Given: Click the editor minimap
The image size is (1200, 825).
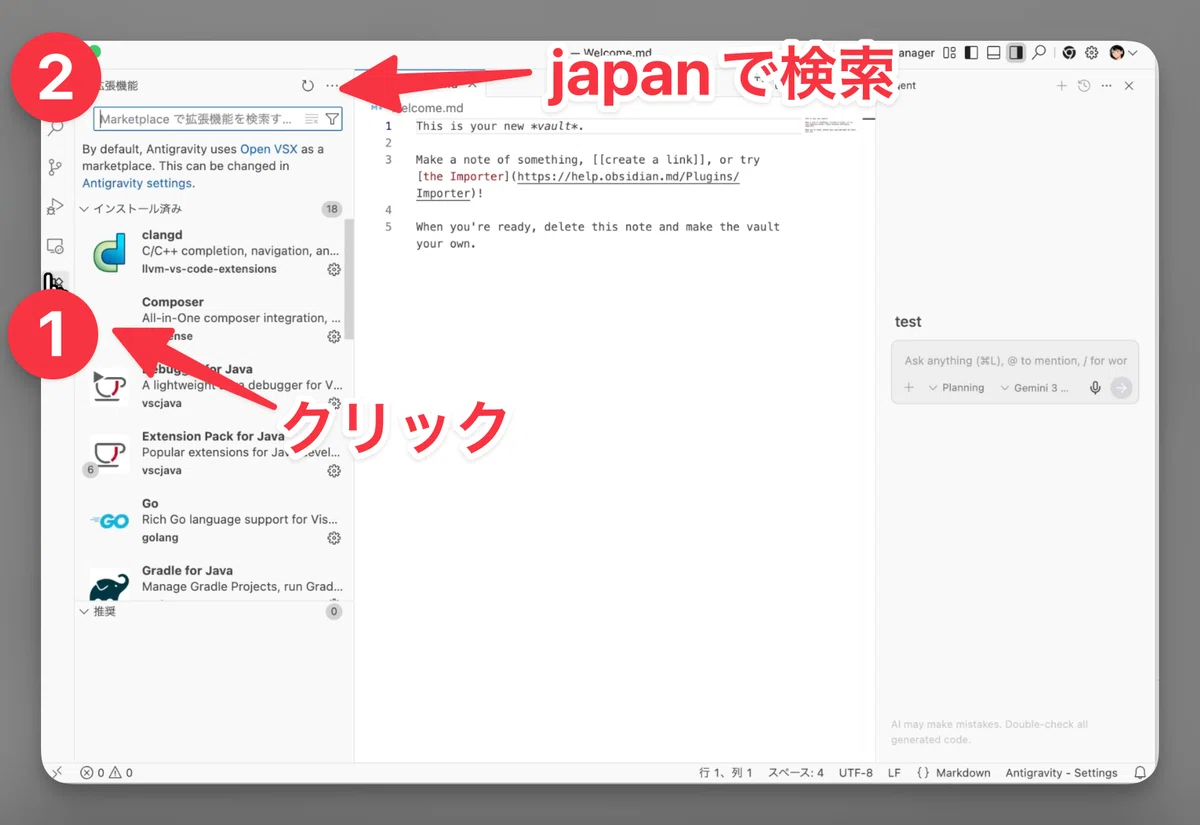Looking at the screenshot, I should click(x=830, y=125).
